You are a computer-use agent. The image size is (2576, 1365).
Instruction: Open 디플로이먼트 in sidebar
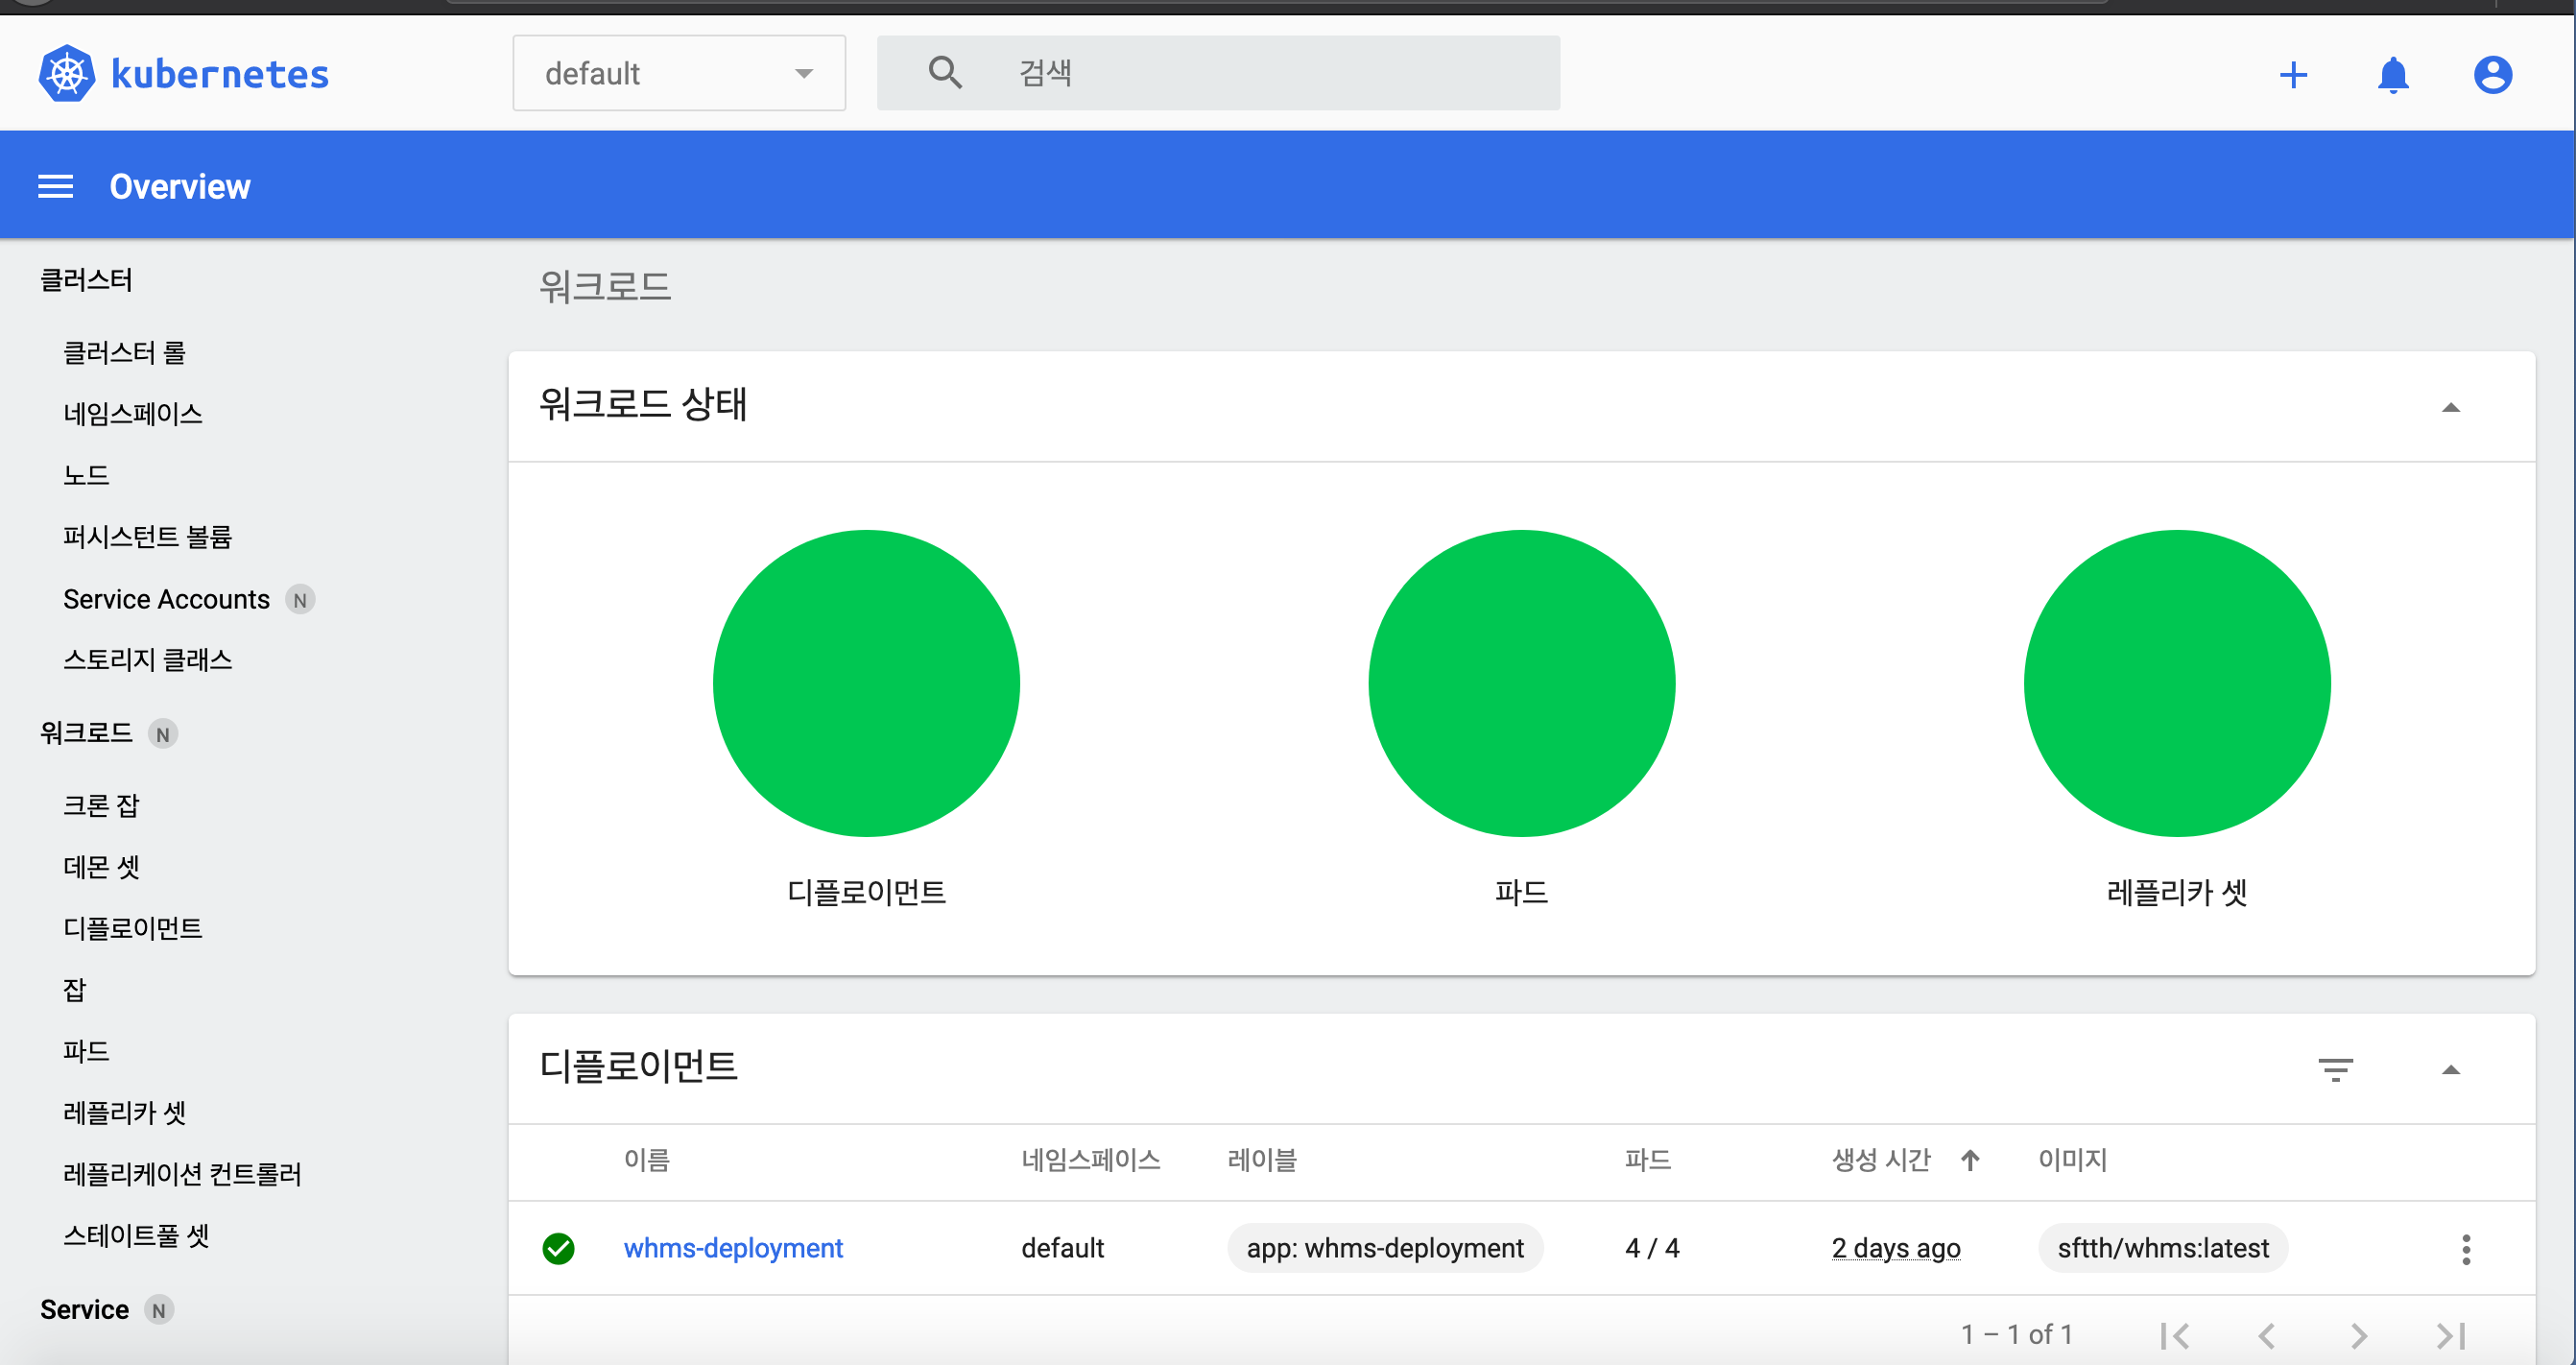[133, 928]
